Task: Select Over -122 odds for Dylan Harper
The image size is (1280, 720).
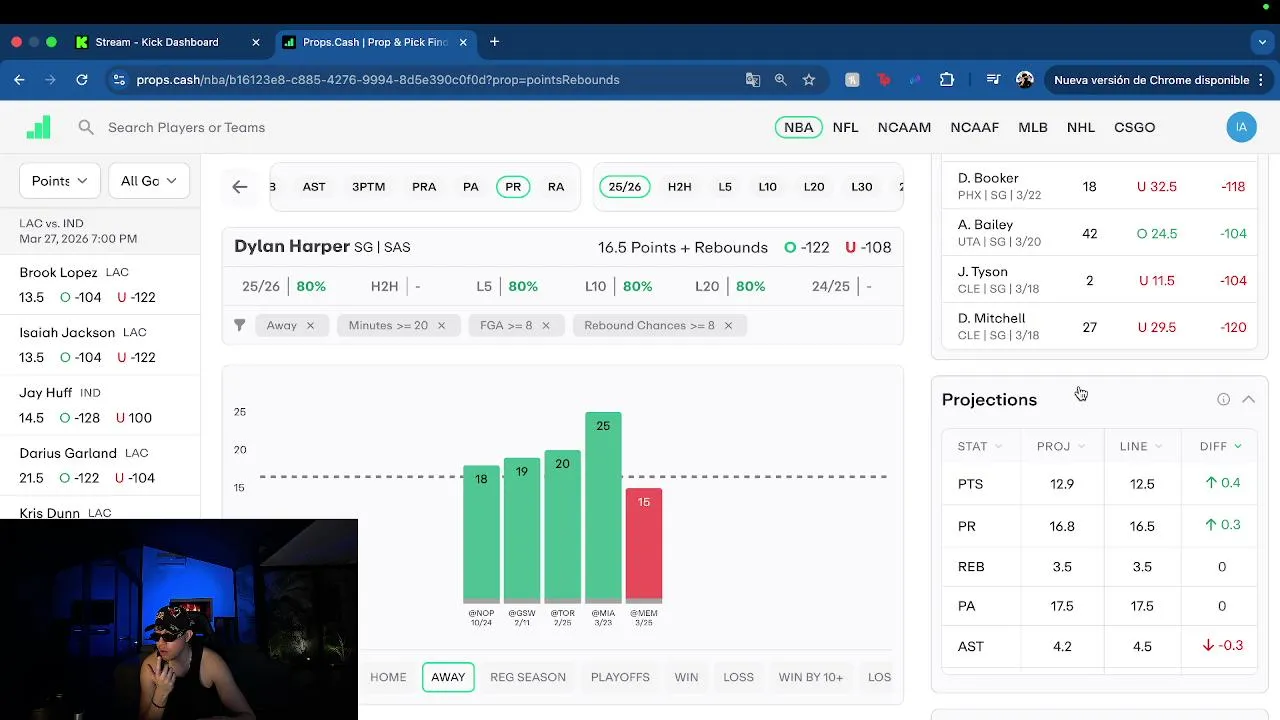Action: (807, 247)
